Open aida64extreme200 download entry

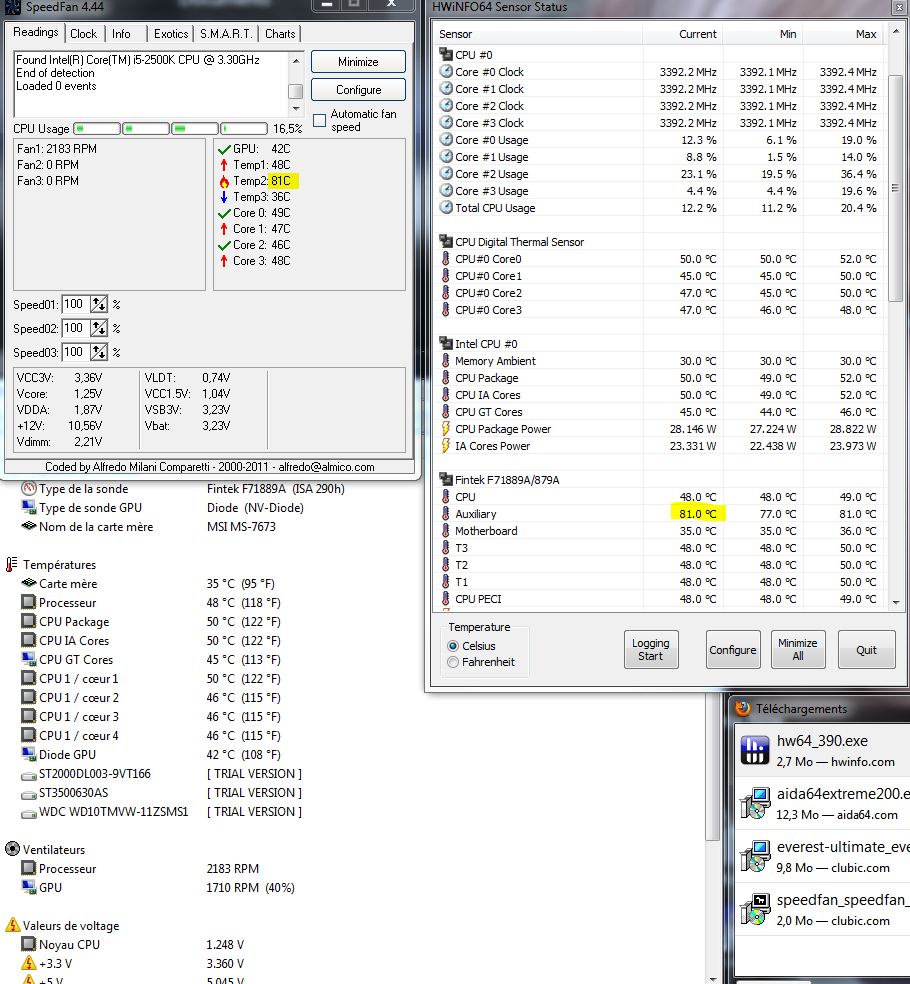tap(822, 803)
